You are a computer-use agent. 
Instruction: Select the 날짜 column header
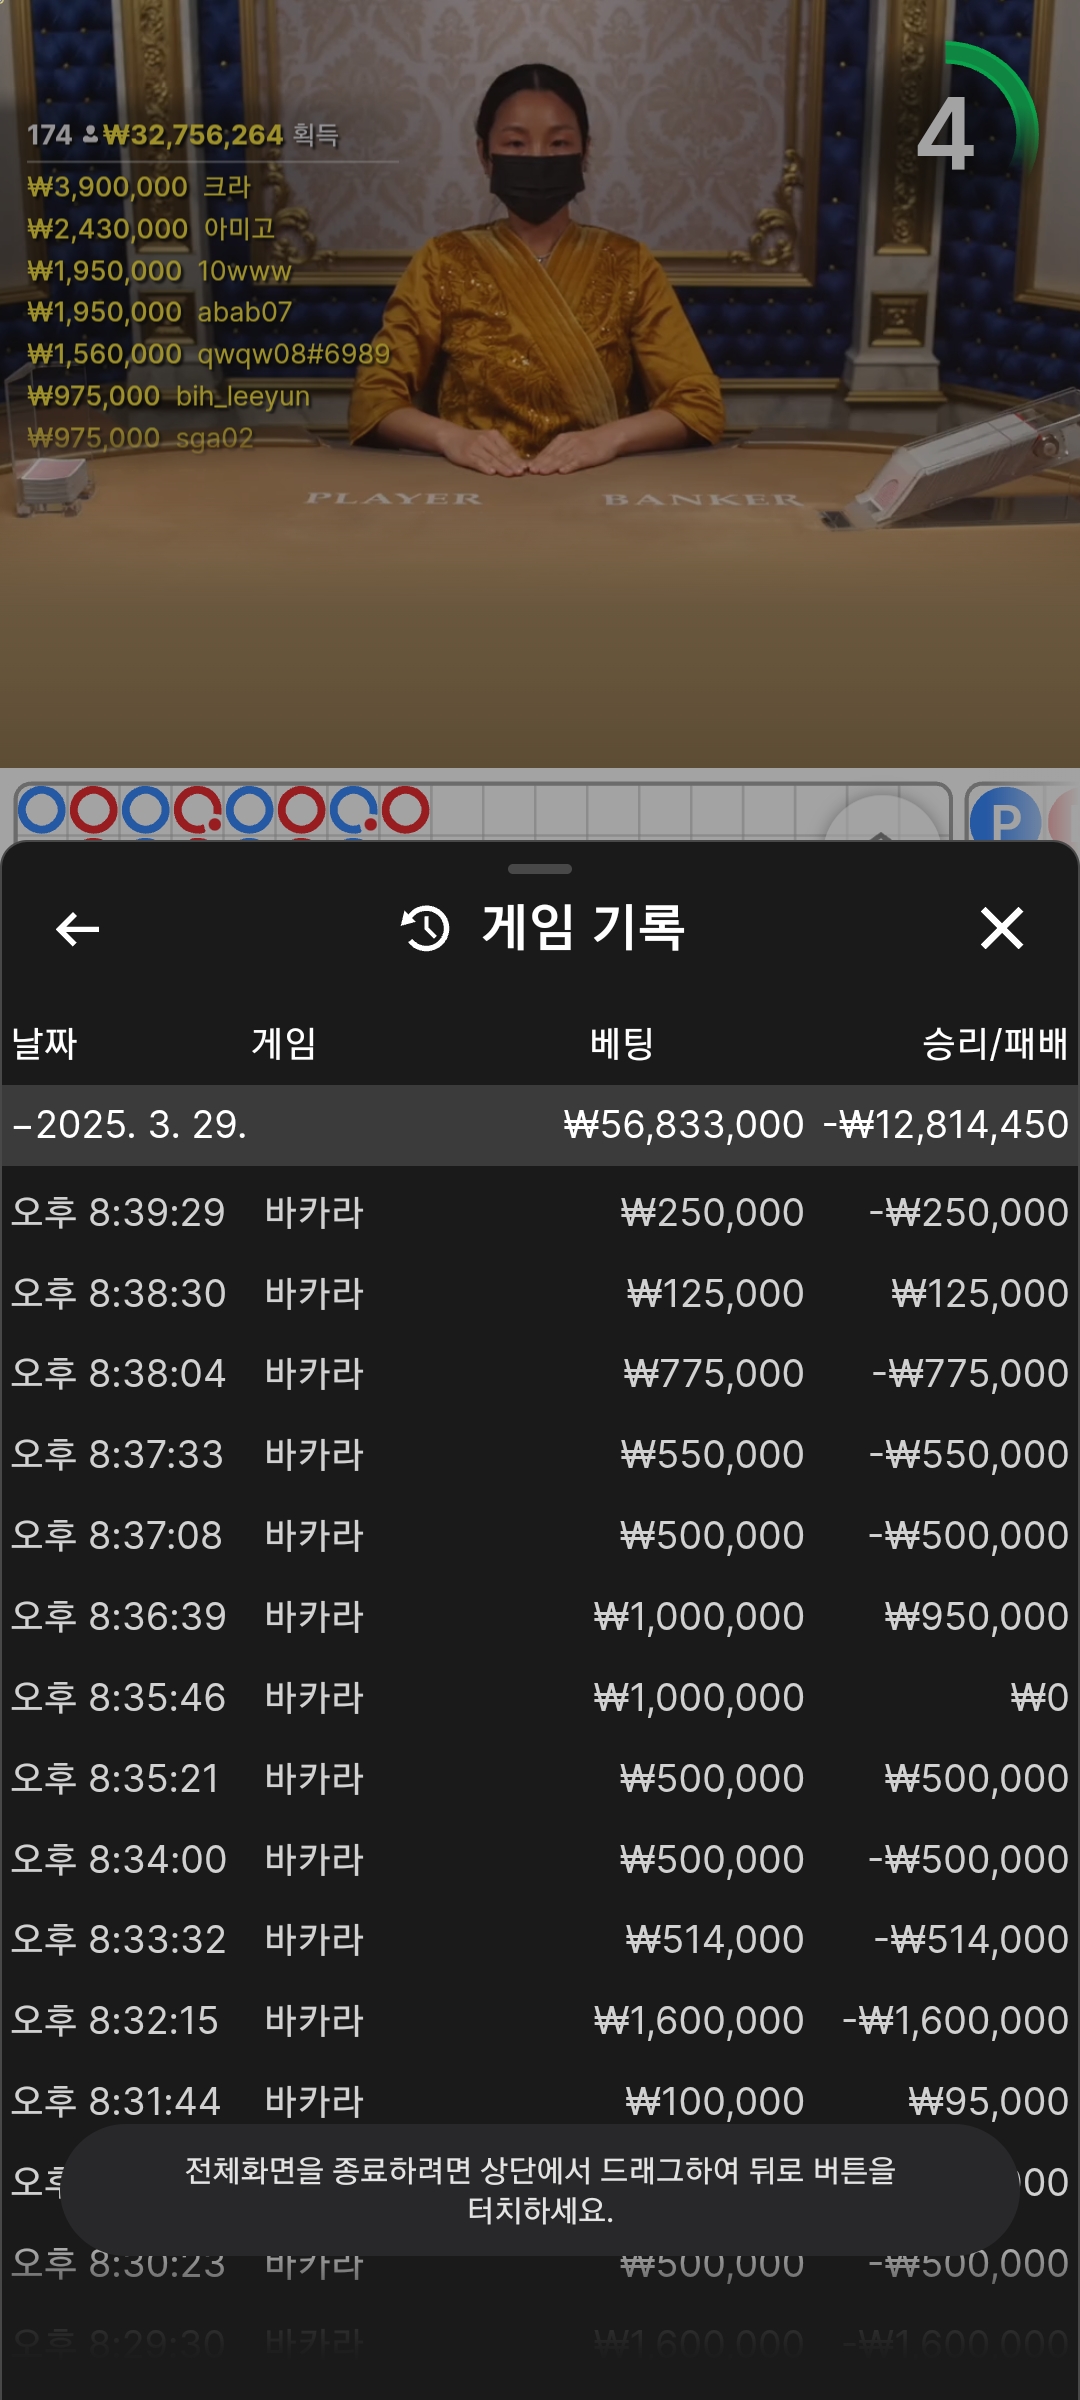pyautogui.click(x=44, y=1044)
